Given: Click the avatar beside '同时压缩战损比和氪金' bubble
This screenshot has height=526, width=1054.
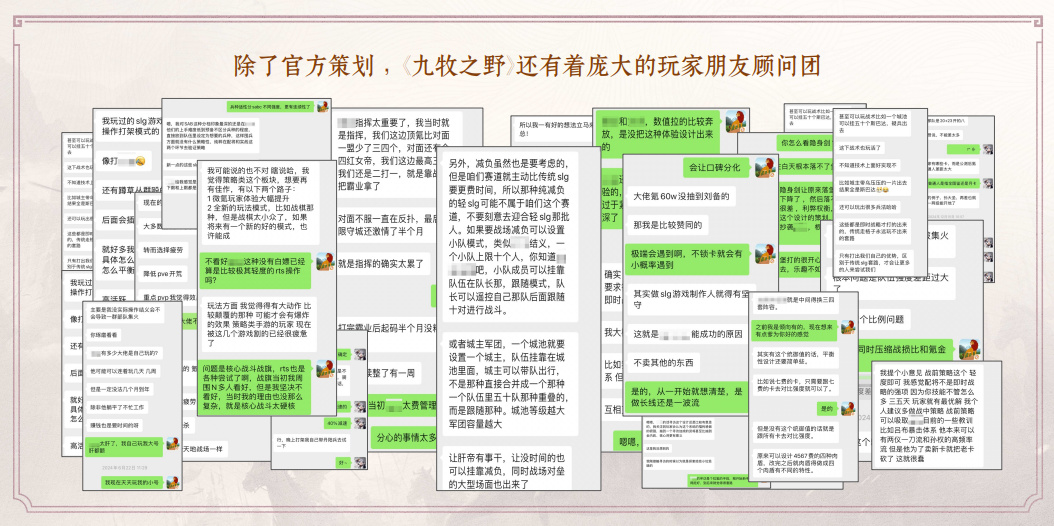Looking at the screenshot, I should click(x=969, y=349).
